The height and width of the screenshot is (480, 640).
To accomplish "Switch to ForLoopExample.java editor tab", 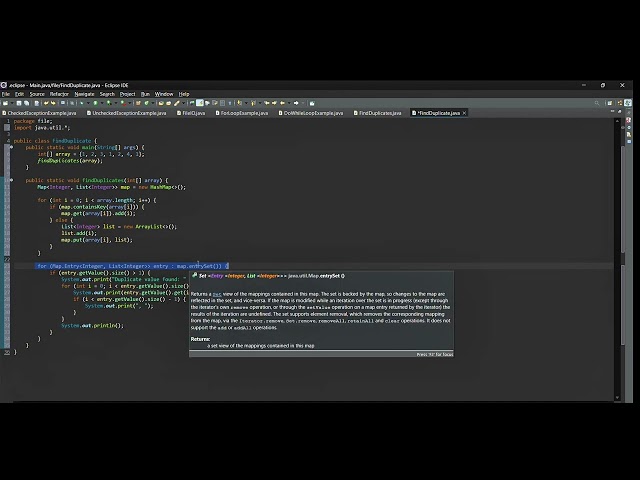I will 244,113.
